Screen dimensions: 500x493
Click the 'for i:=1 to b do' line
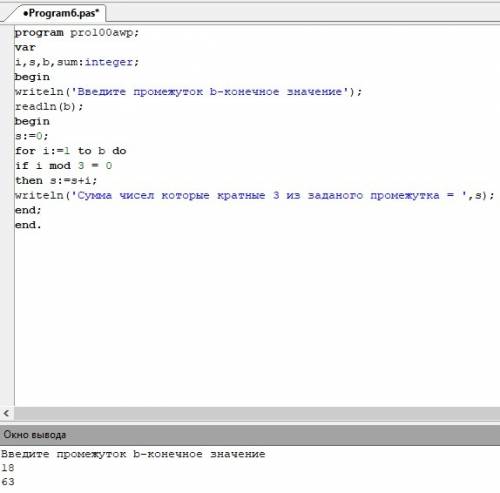point(71,151)
